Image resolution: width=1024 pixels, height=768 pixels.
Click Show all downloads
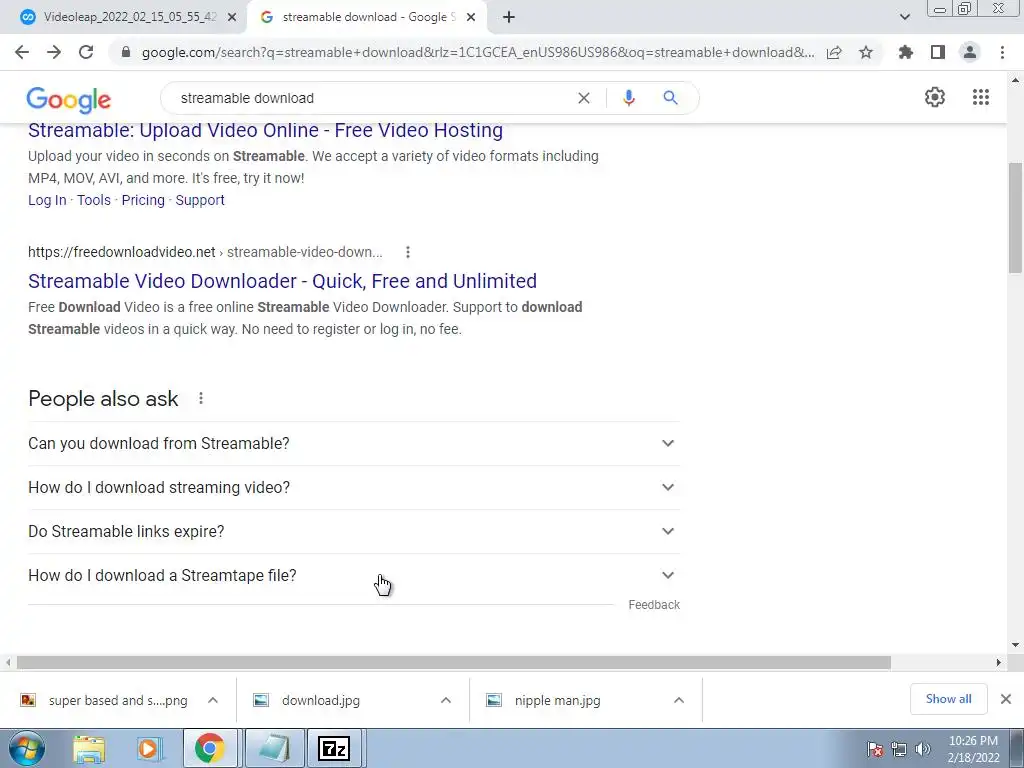click(948, 699)
